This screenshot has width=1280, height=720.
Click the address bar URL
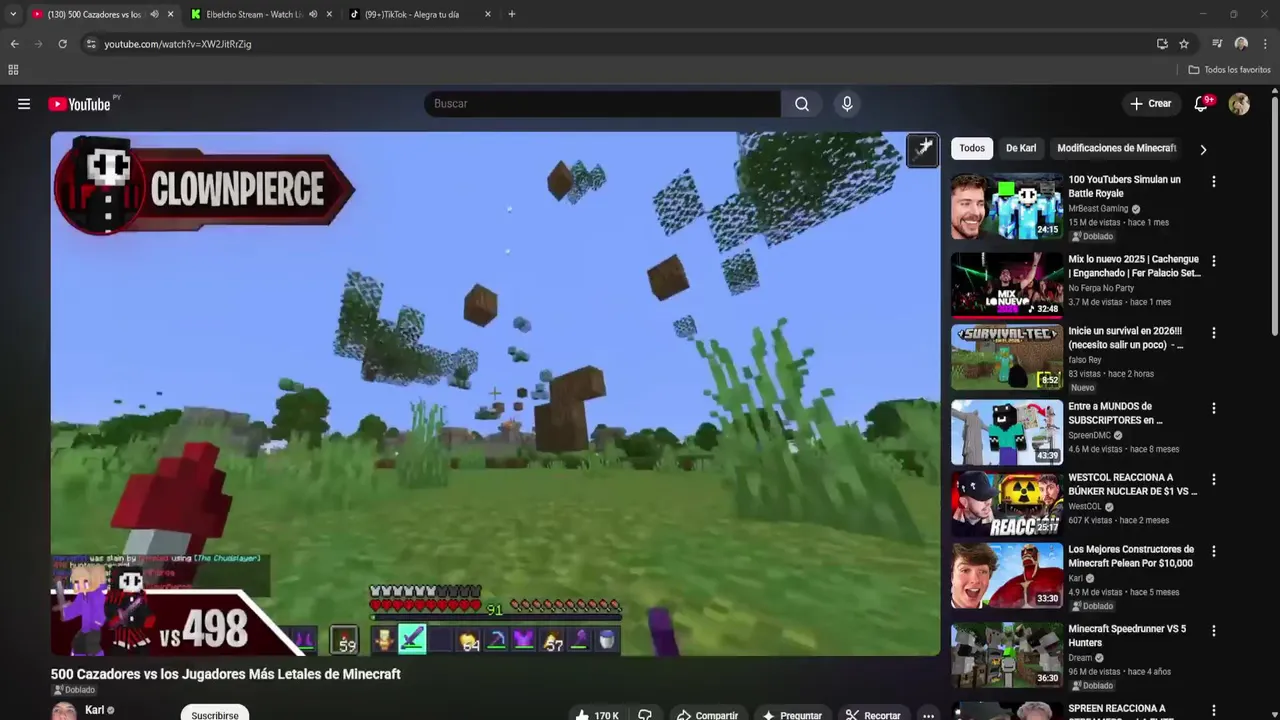(x=178, y=44)
